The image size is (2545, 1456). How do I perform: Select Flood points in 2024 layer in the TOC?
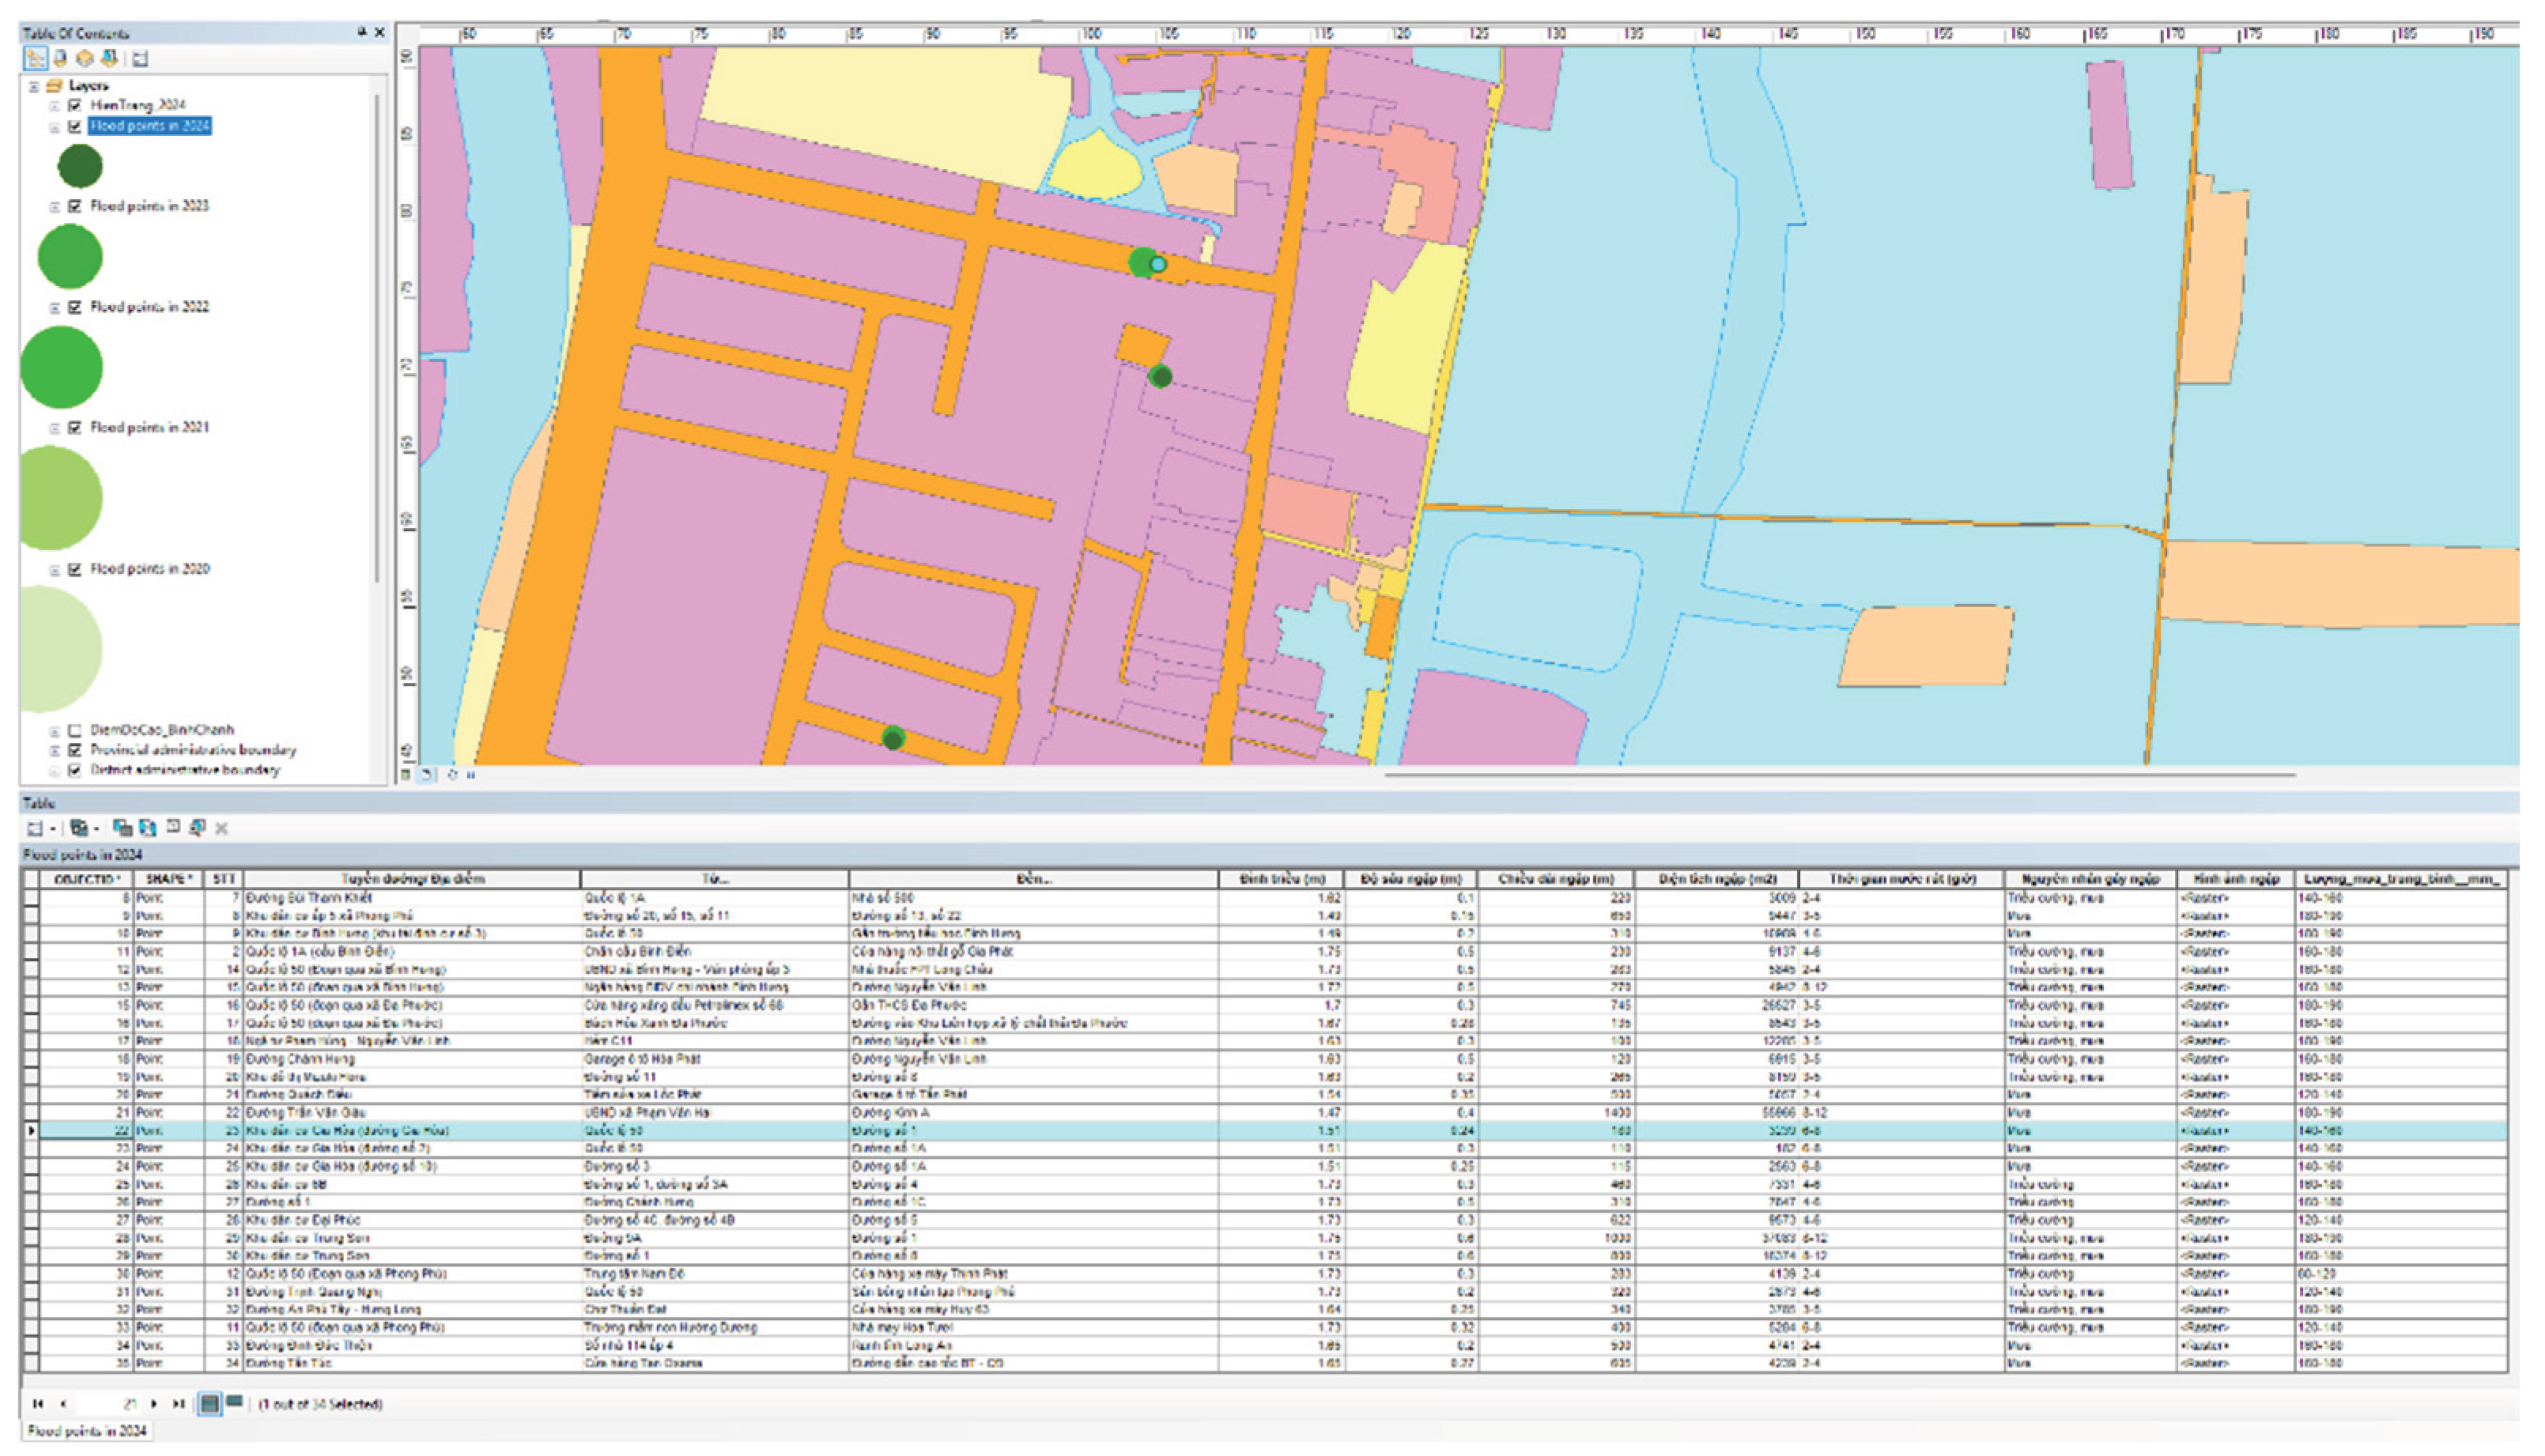pos(150,126)
